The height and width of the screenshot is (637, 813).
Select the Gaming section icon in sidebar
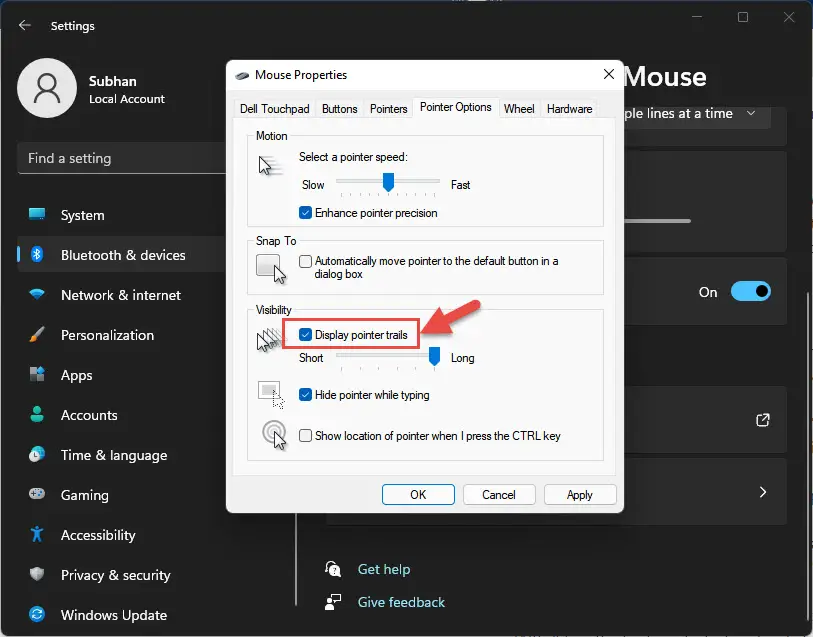tap(37, 495)
